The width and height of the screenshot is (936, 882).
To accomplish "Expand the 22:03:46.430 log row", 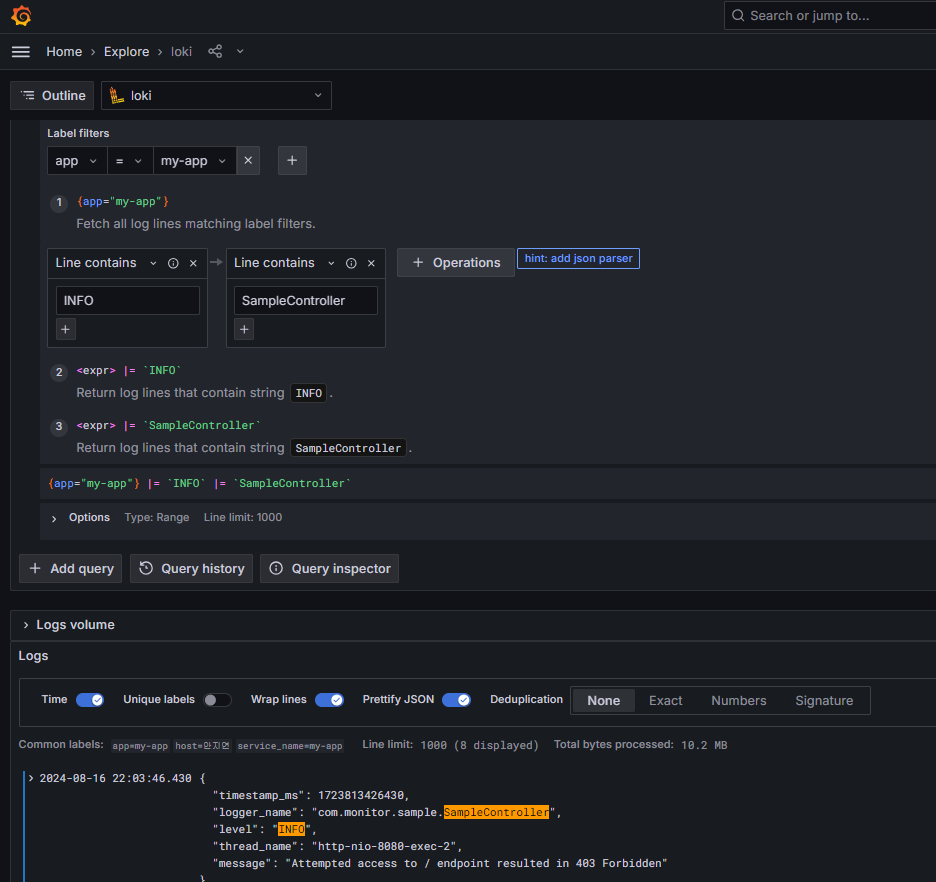I will coord(31,778).
